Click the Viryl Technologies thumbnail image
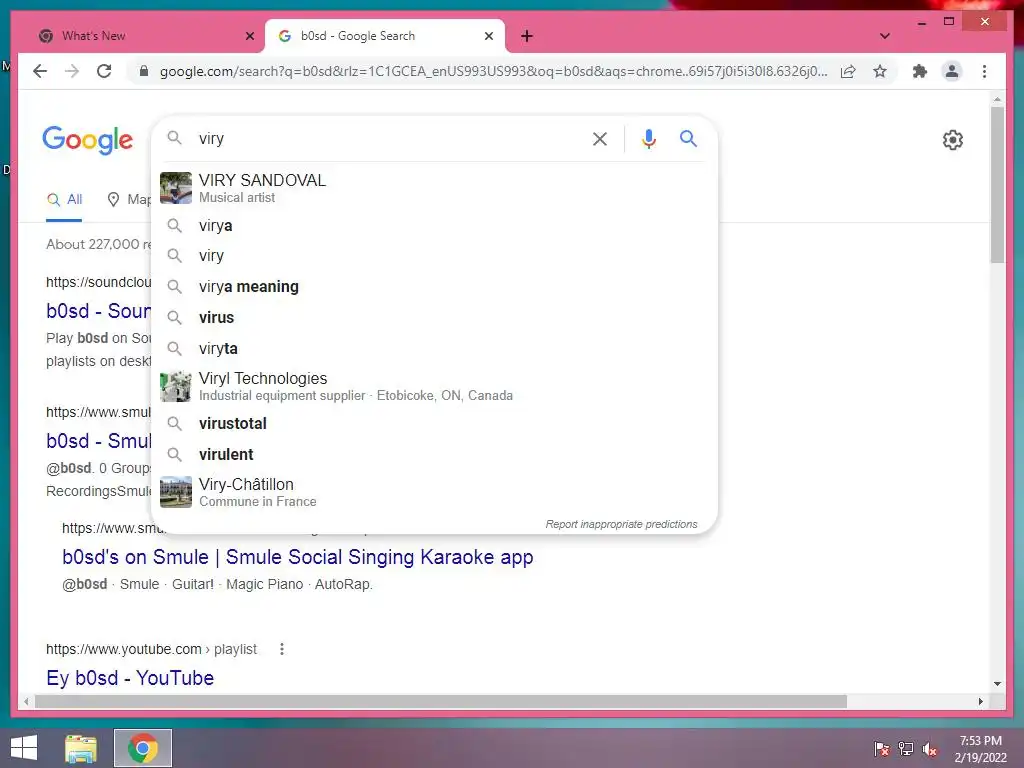This screenshot has height=768, width=1024. [x=176, y=386]
